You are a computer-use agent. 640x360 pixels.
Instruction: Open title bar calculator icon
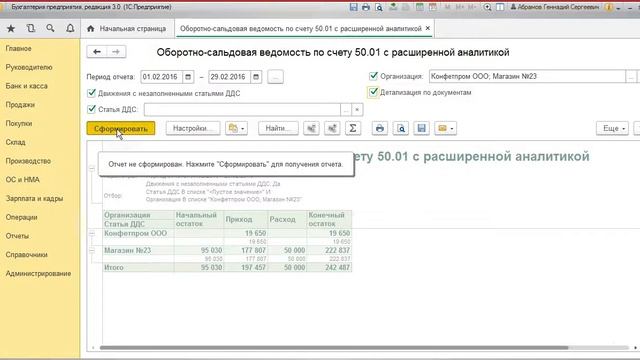pyautogui.click(x=419, y=7)
